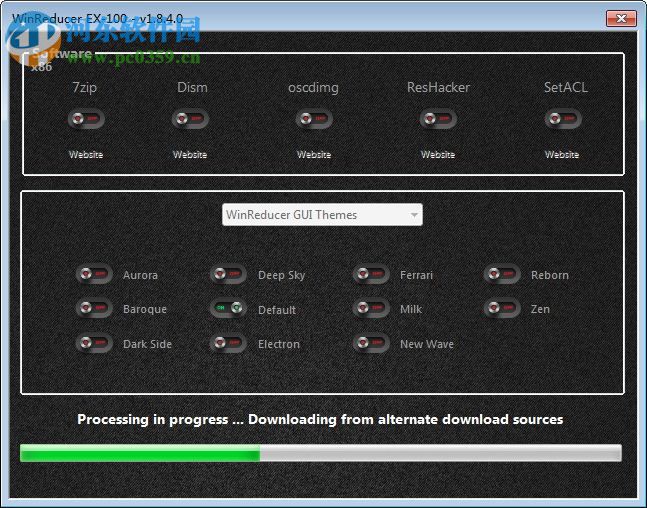Image resolution: width=647 pixels, height=508 pixels.
Task: Toggle the SetACL download switch
Action: [x=563, y=119]
